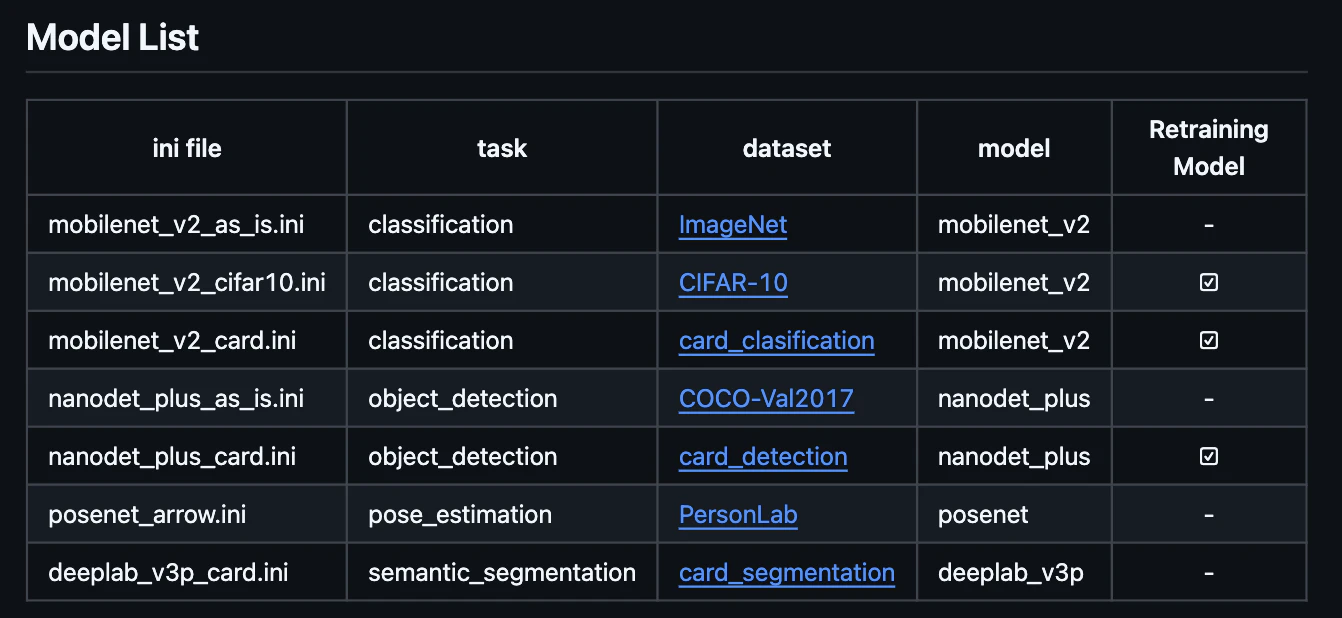Click the semantic_segmentation task cell

[502, 573]
